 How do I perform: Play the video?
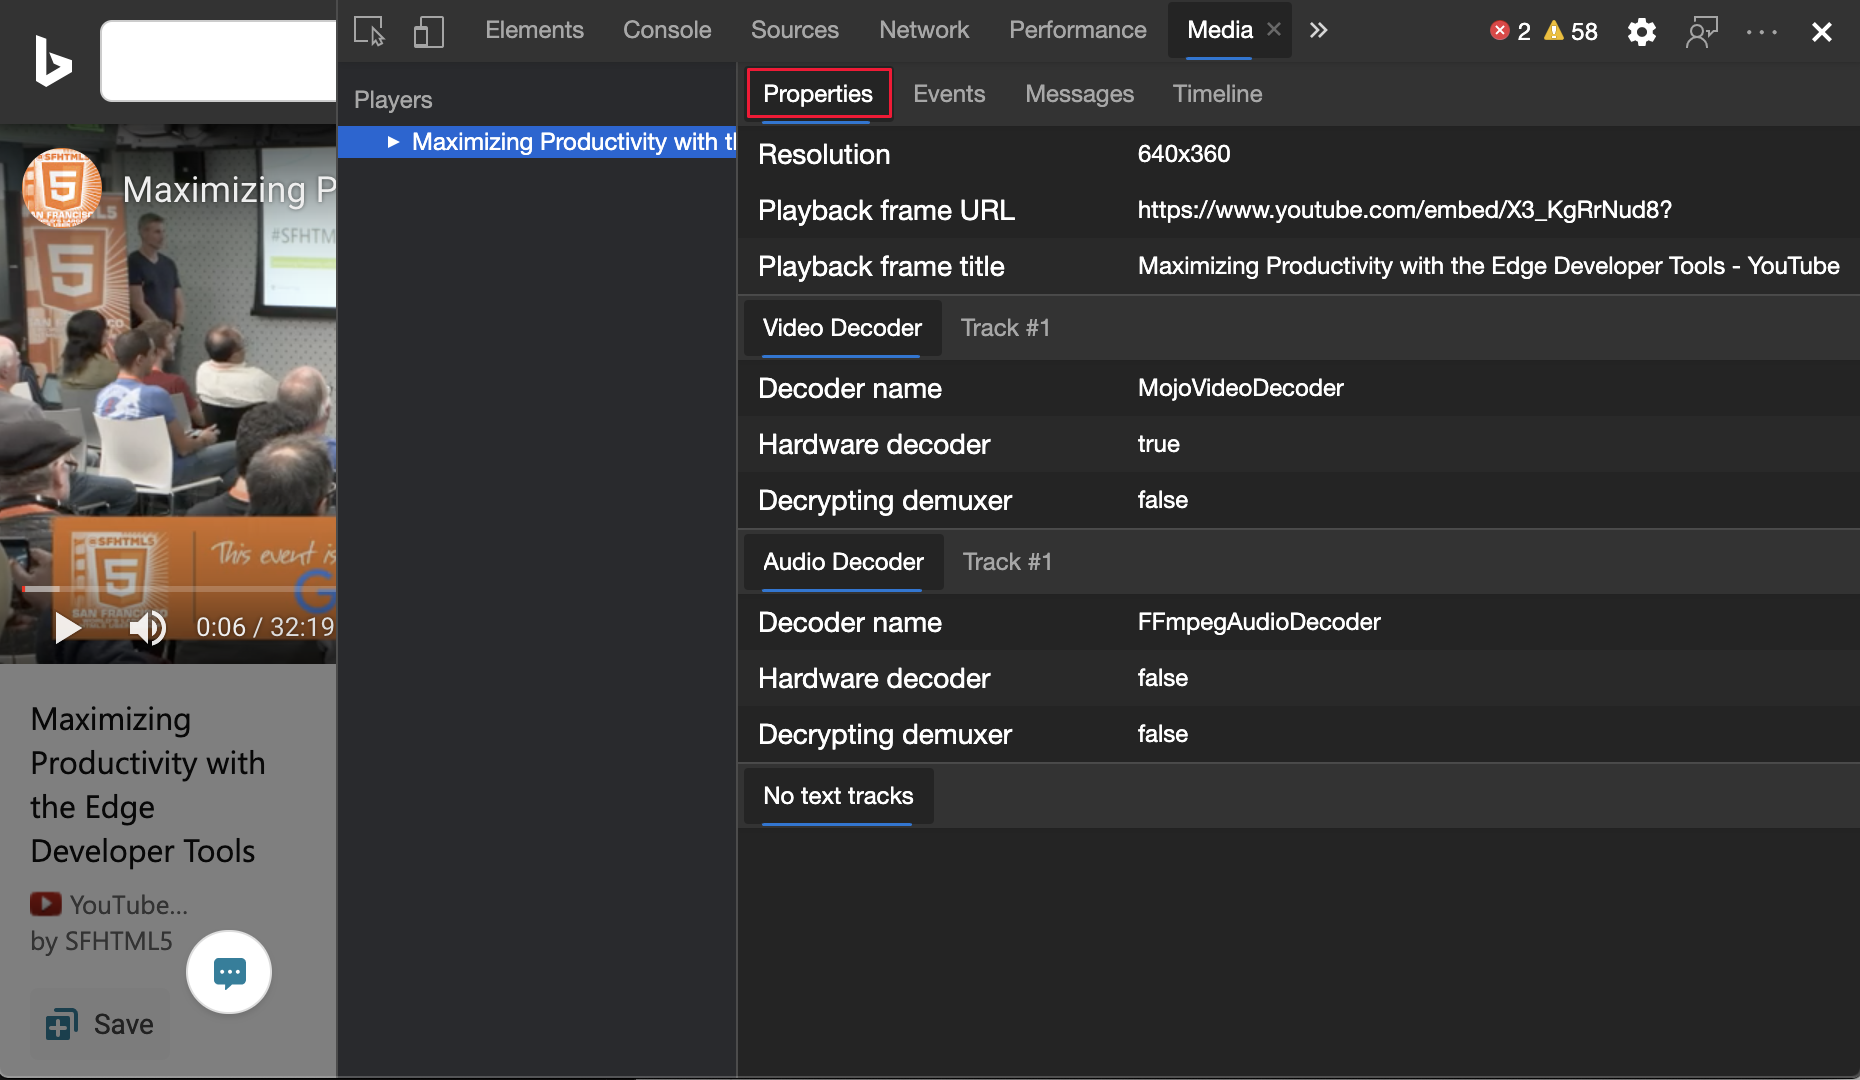[67, 627]
